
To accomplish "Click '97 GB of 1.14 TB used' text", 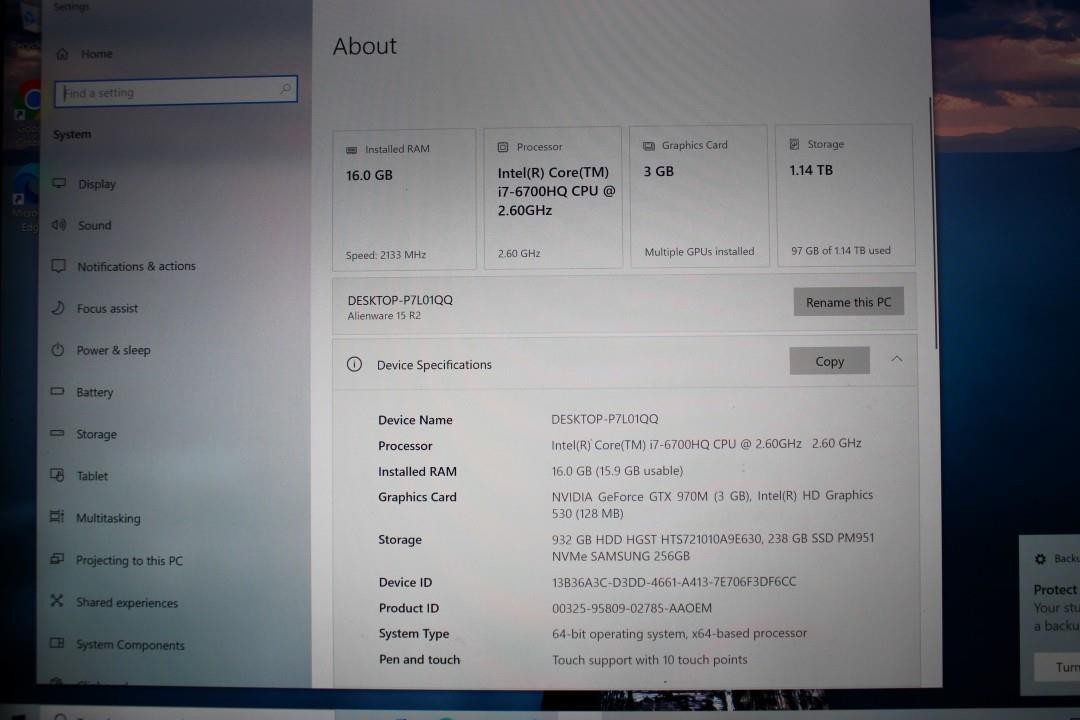I will click(840, 251).
